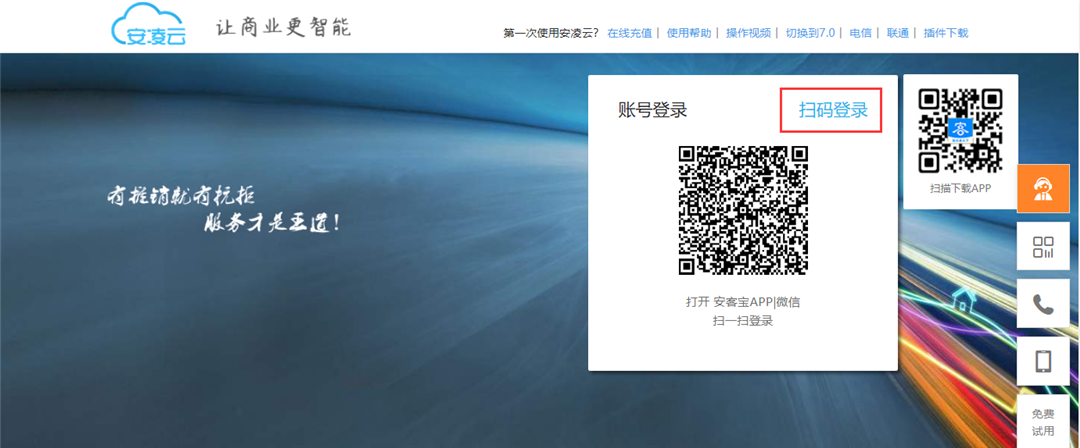Click the 免费试用 free trial button
The image size is (1080, 448).
tap(1043, 422)
